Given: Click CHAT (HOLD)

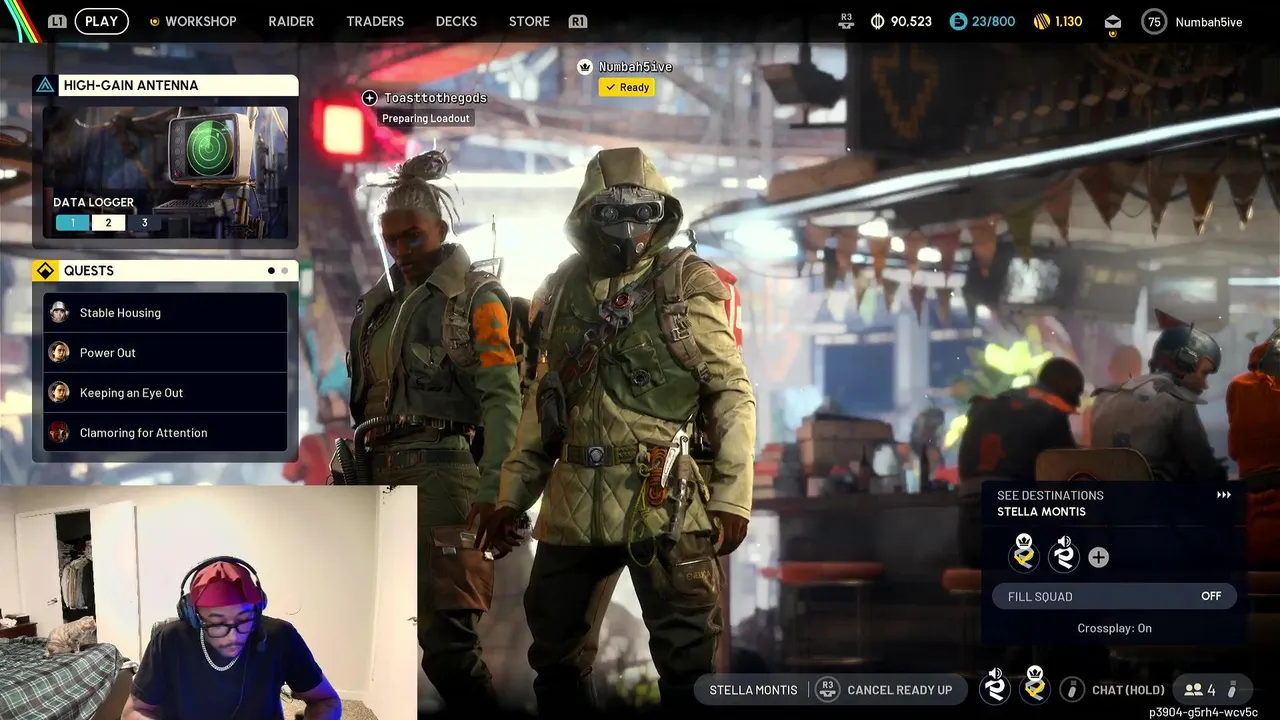Looking at the screenshot, I should pos(1128,690).
